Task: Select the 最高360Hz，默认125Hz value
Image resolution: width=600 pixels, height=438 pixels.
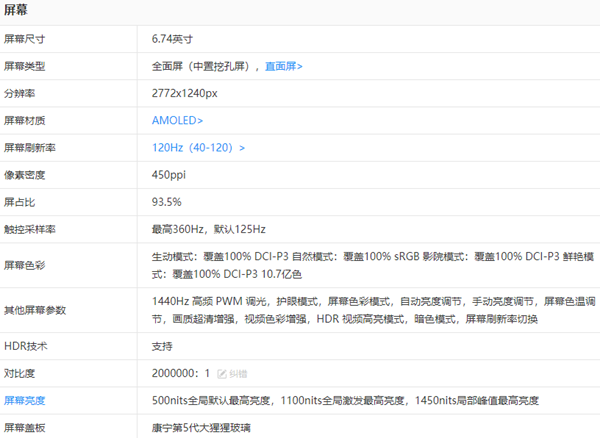Action: point(209,229)
